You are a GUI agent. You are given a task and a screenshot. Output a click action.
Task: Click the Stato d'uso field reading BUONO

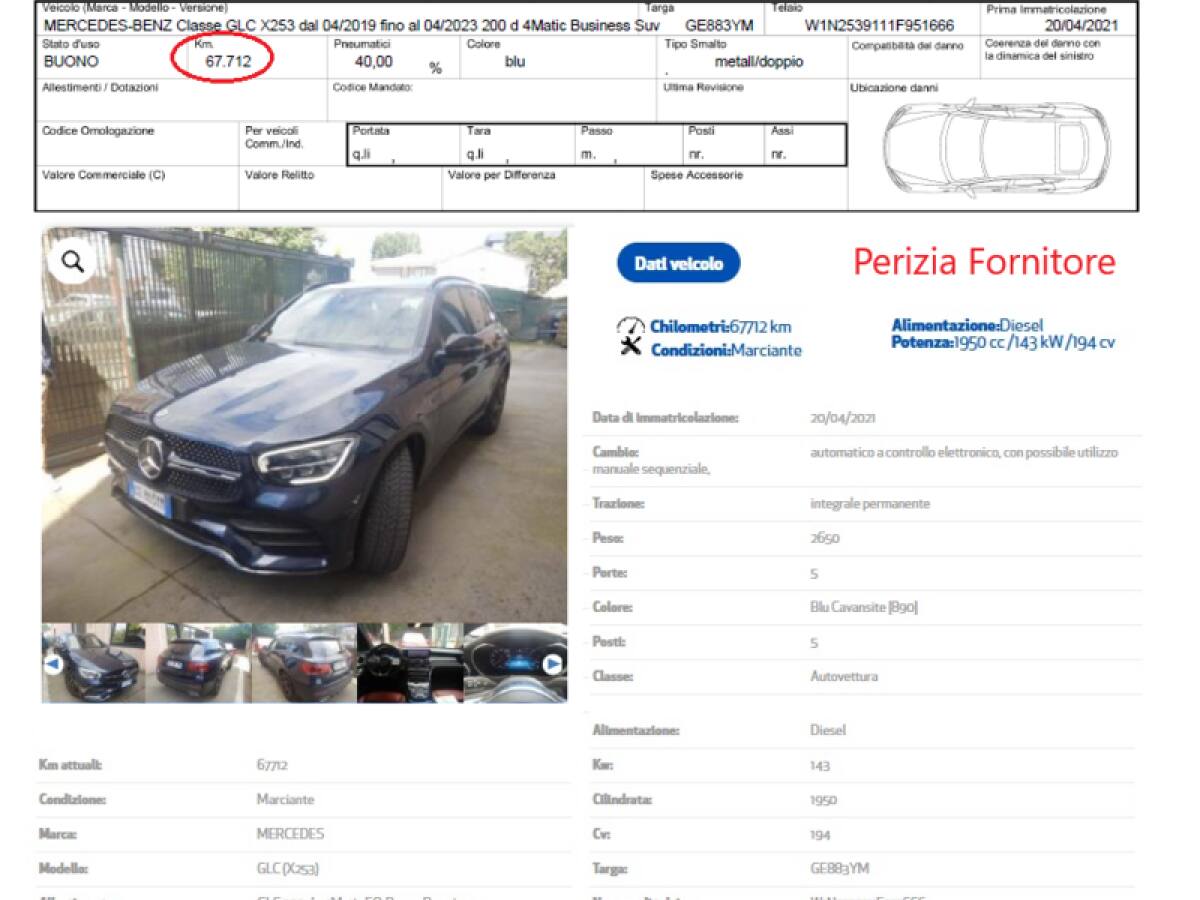pos(71,62)
